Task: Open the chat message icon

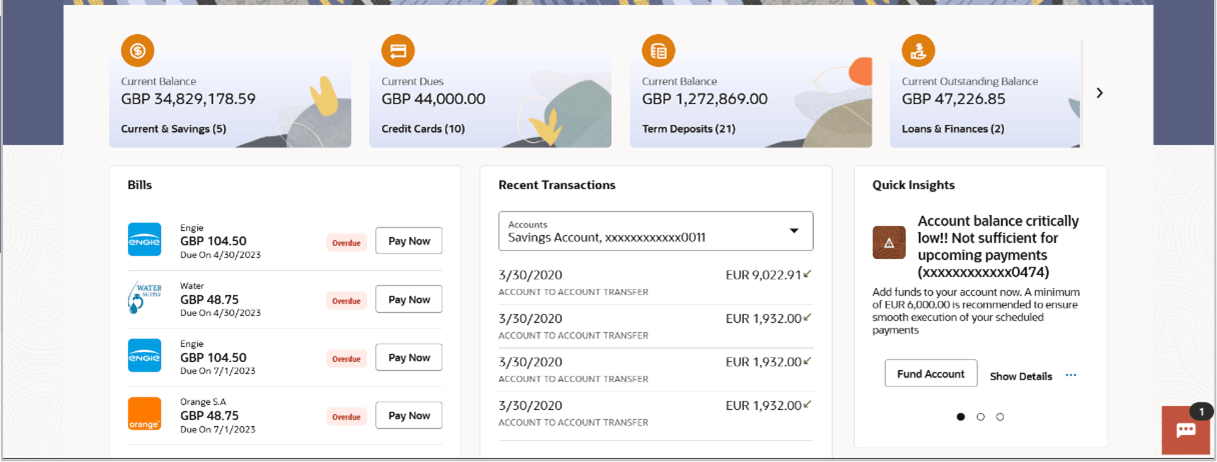Action: click(1186, 430)
